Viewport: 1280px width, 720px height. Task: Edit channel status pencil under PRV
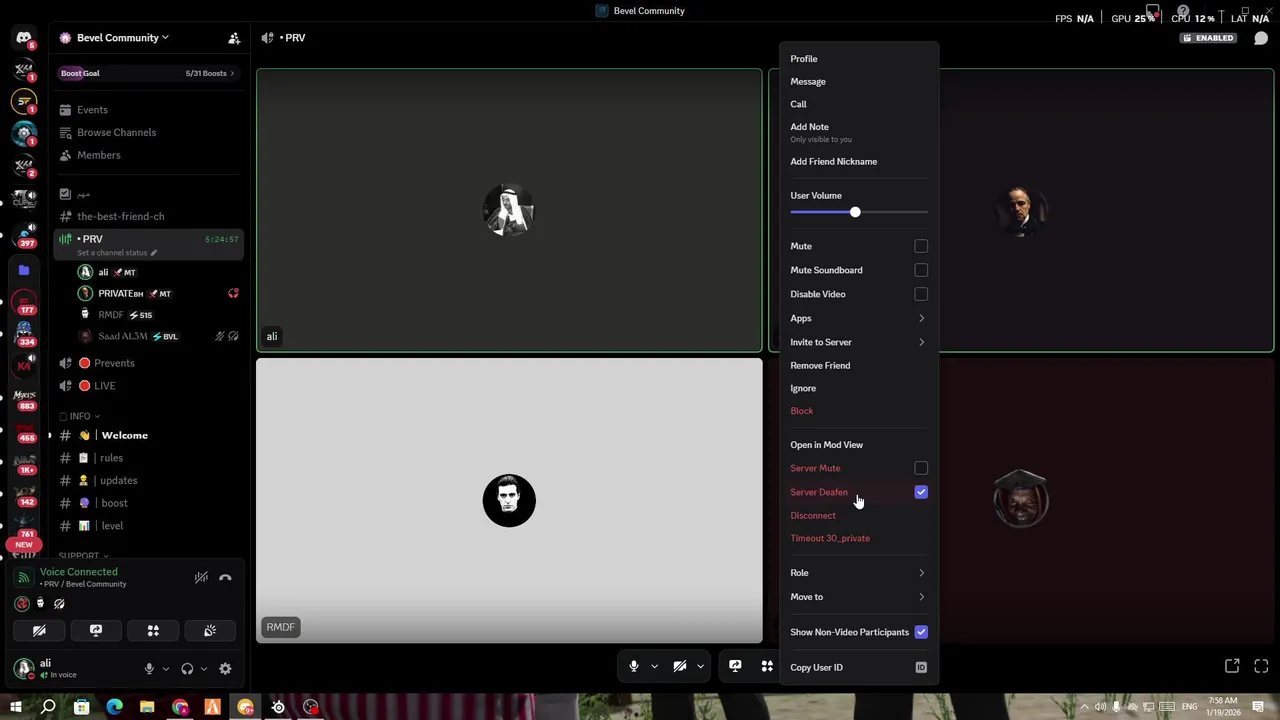(x=153, y=253)
